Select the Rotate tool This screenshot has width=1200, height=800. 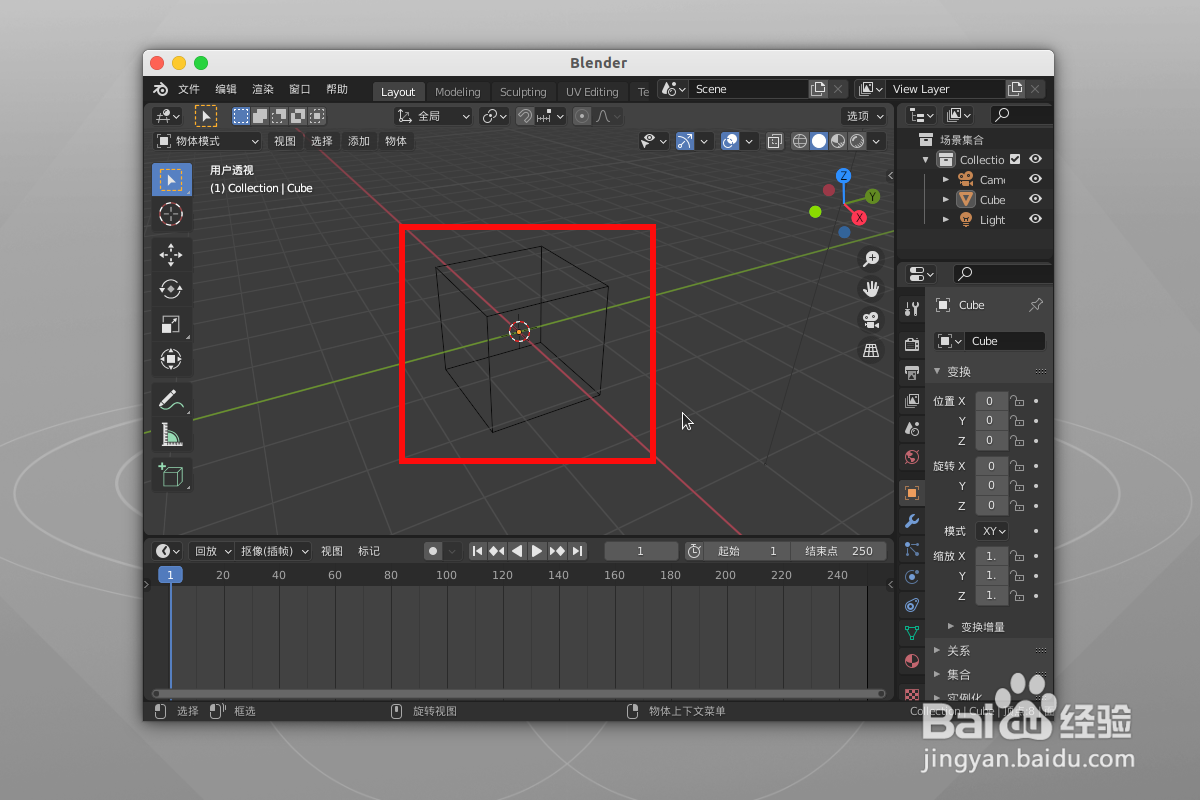point(171,289)
